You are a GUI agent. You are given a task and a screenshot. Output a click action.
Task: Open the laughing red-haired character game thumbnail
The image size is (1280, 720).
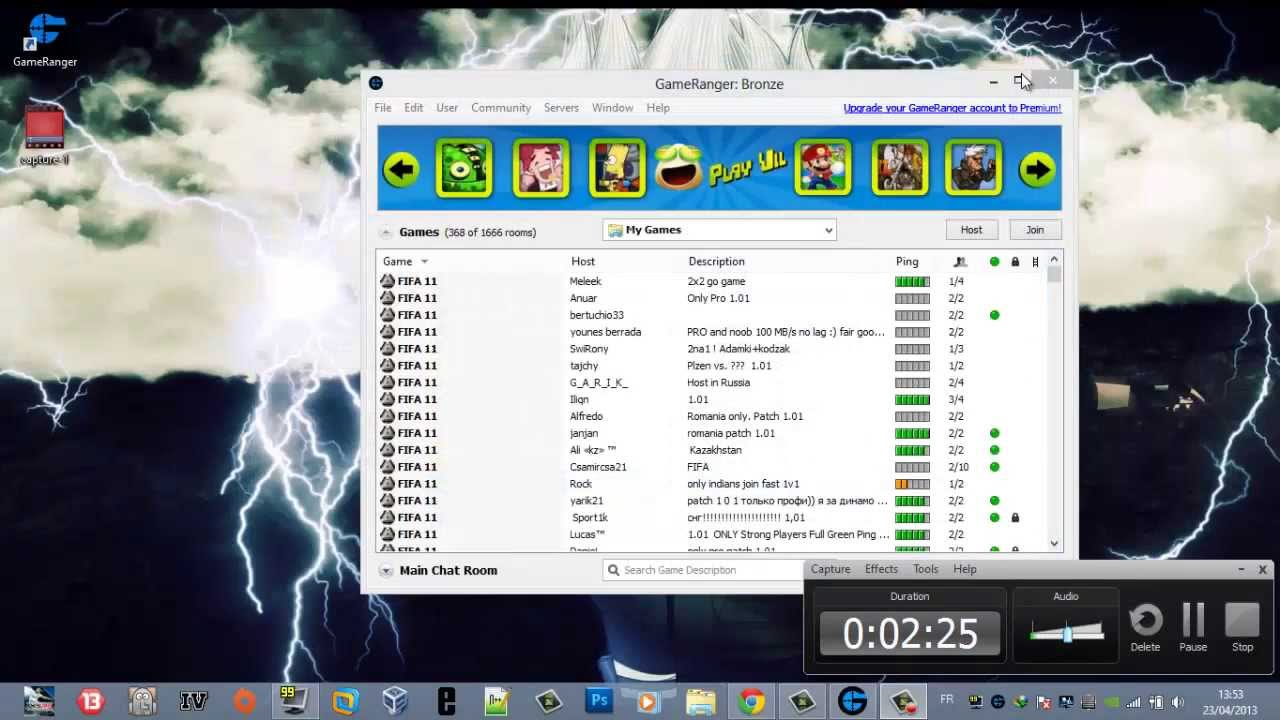coord(541,168)
